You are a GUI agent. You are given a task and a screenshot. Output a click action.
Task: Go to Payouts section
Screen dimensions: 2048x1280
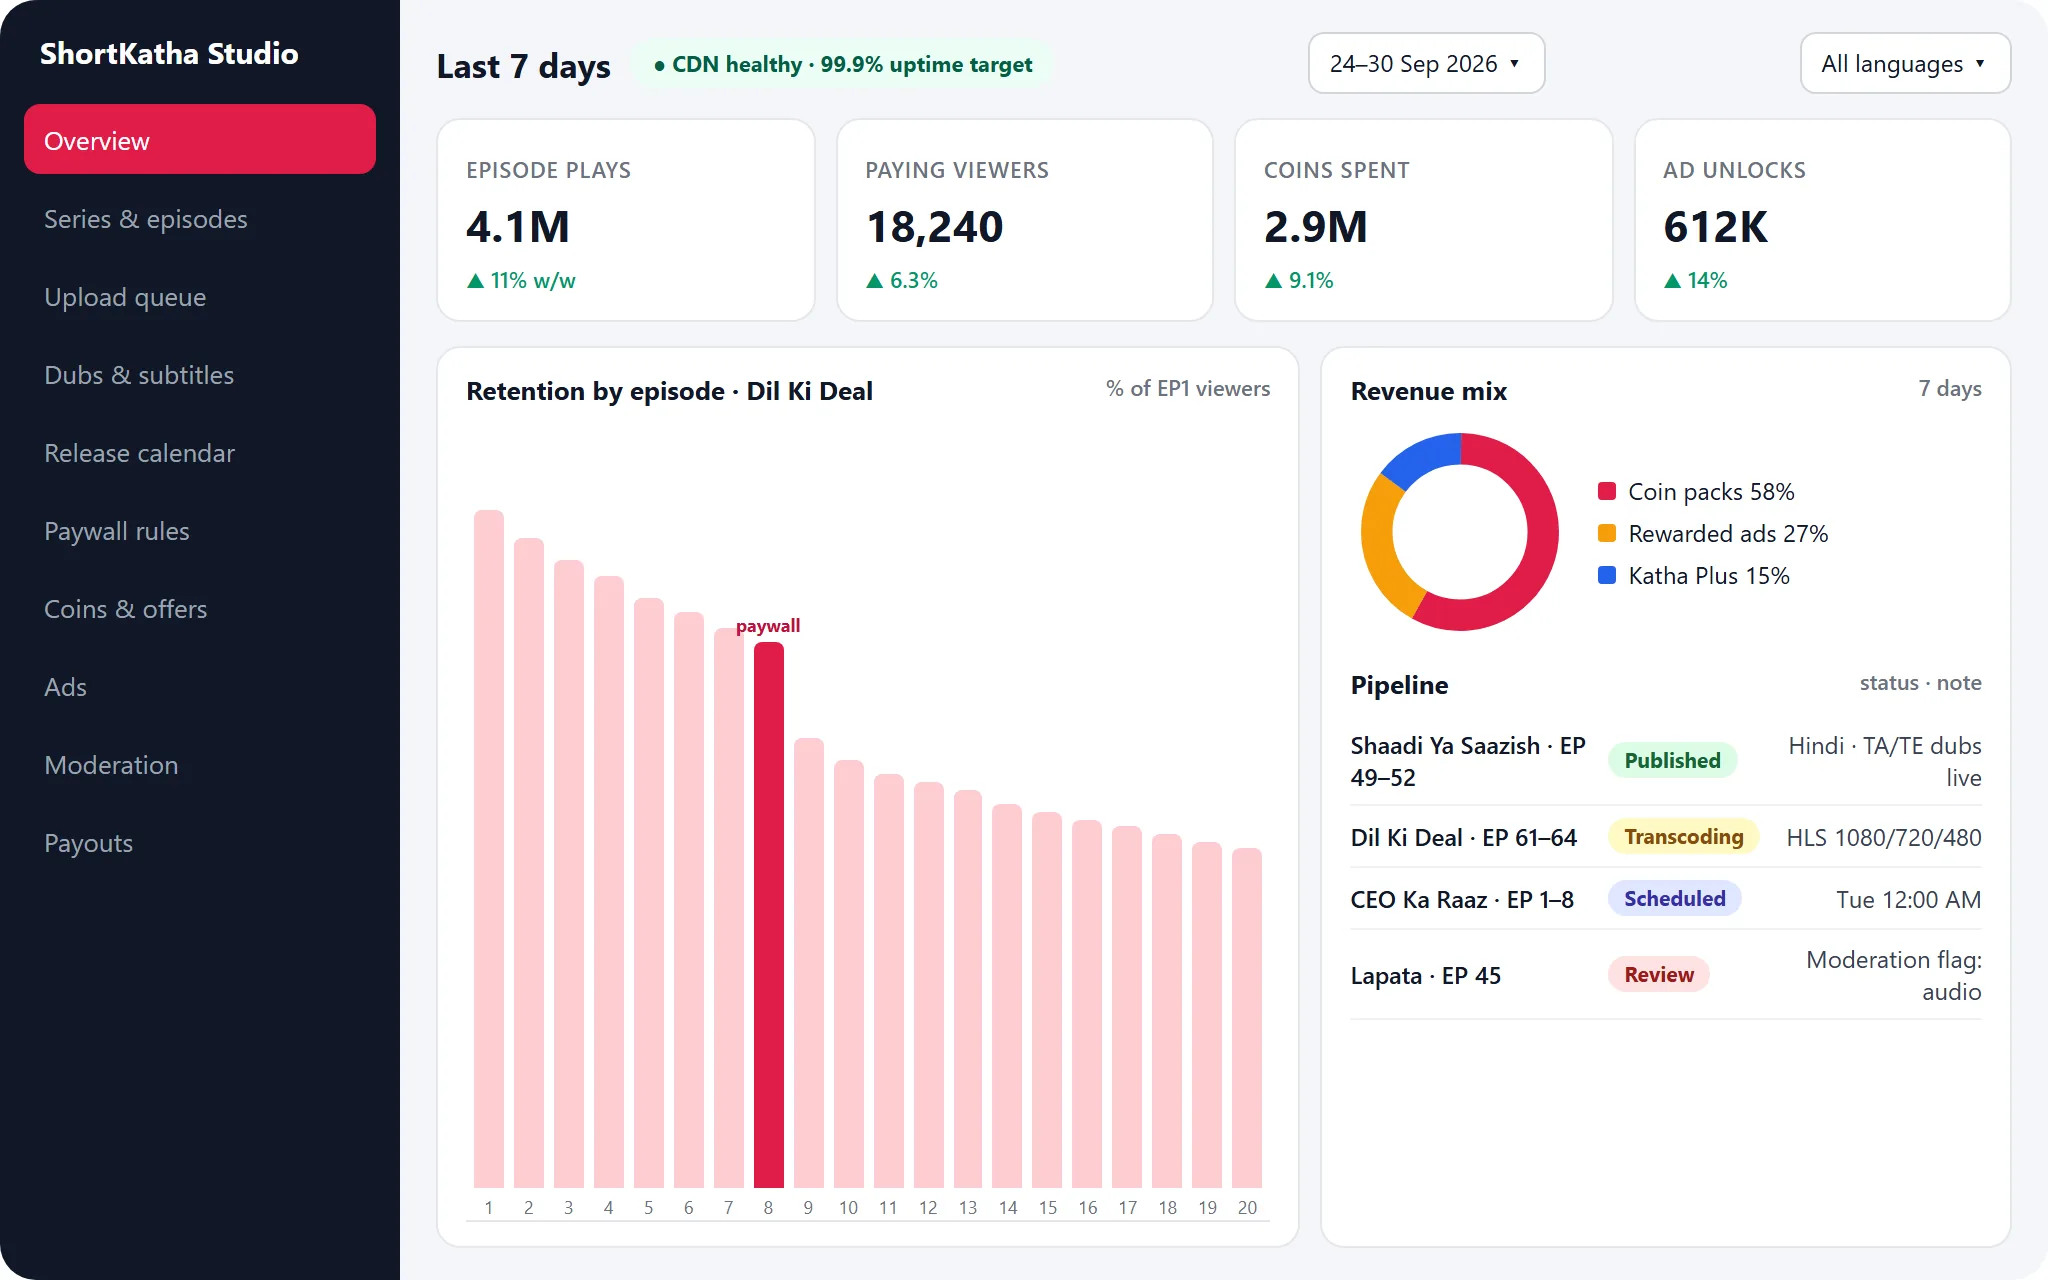[200, 843]
